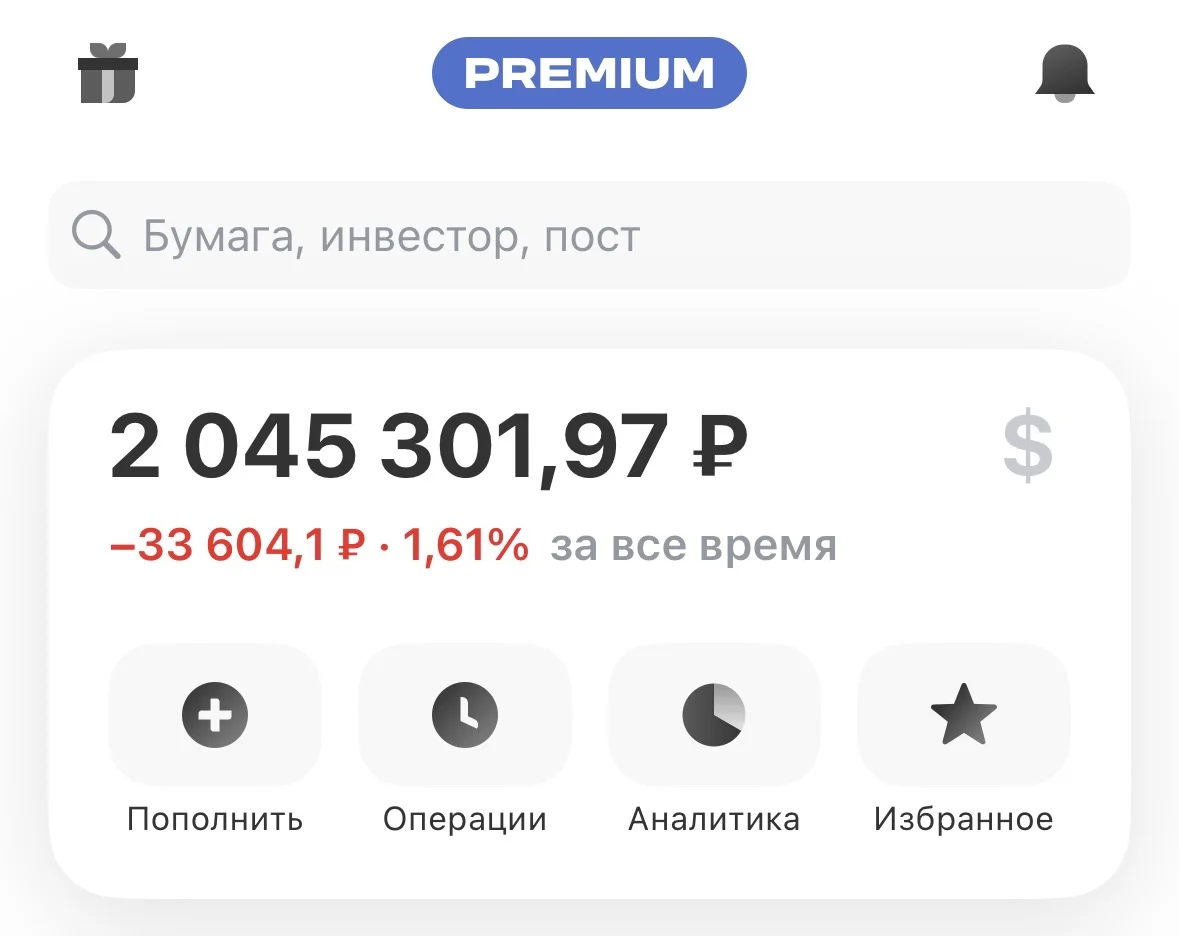
Task: Focus the 'Бумага, инвестор, пост' search field
Action: (590, 235)
